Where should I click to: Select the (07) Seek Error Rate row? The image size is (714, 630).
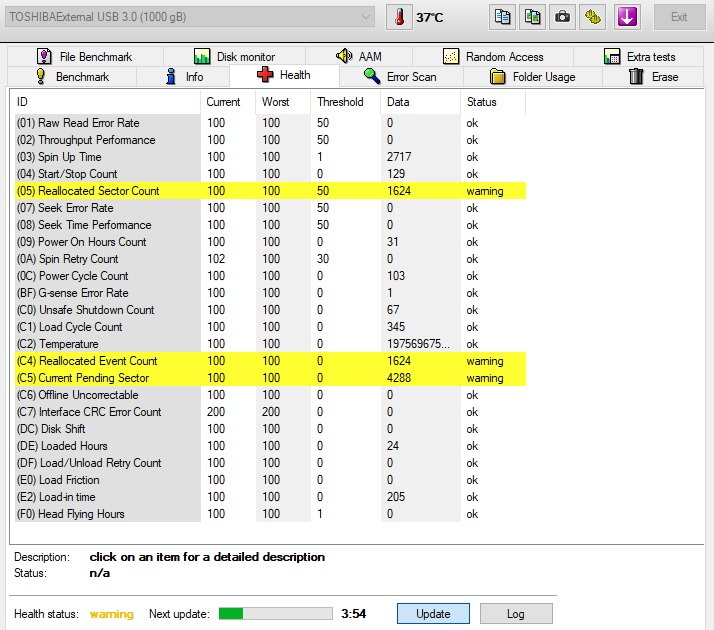[x=270, y=208]
